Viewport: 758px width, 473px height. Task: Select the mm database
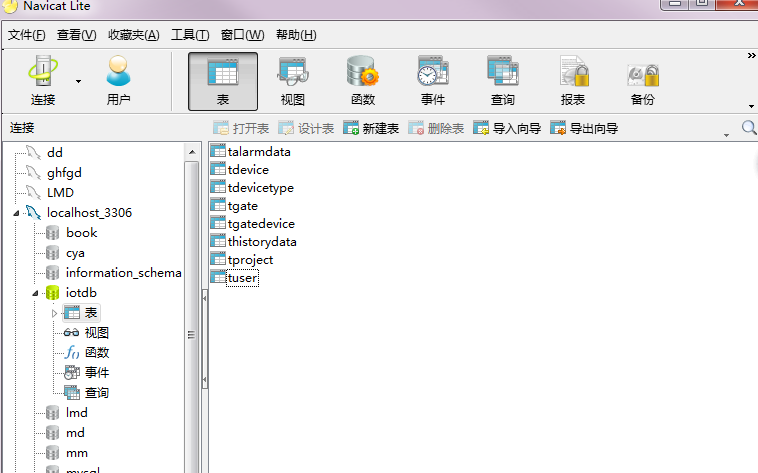76,453
